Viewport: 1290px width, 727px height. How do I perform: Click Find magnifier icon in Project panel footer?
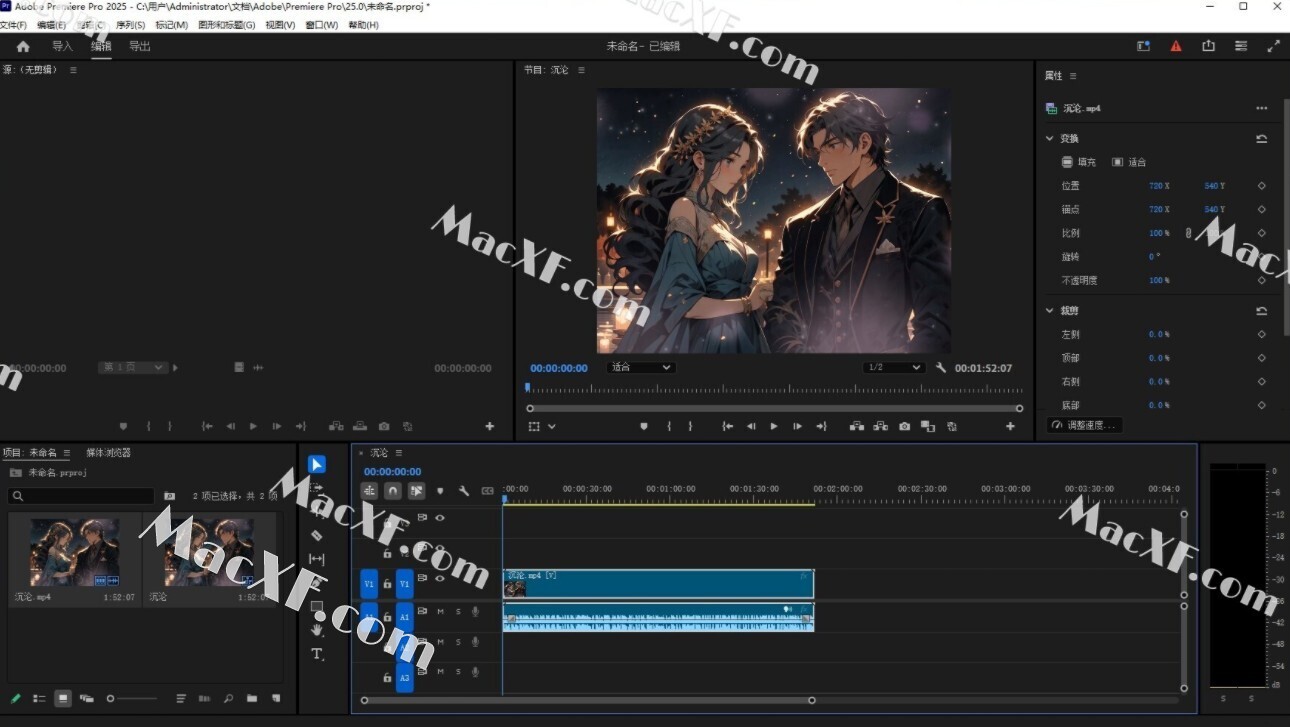tap(229, 699)
